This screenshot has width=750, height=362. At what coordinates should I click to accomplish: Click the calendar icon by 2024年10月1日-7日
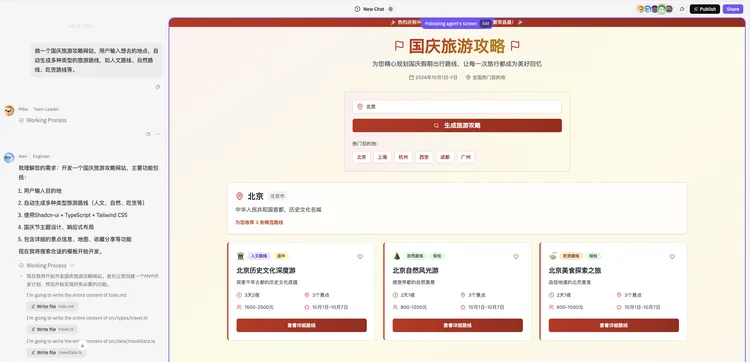tap(411, 77)
